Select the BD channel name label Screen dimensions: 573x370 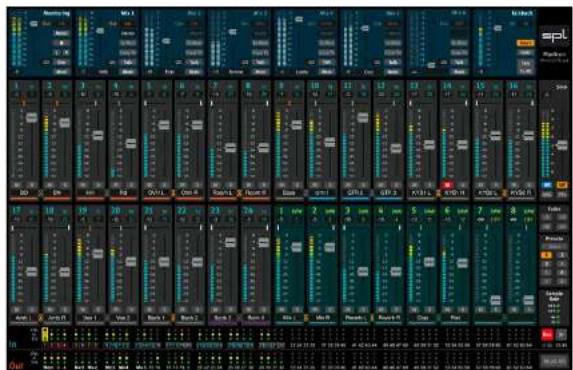click(24, 193)
